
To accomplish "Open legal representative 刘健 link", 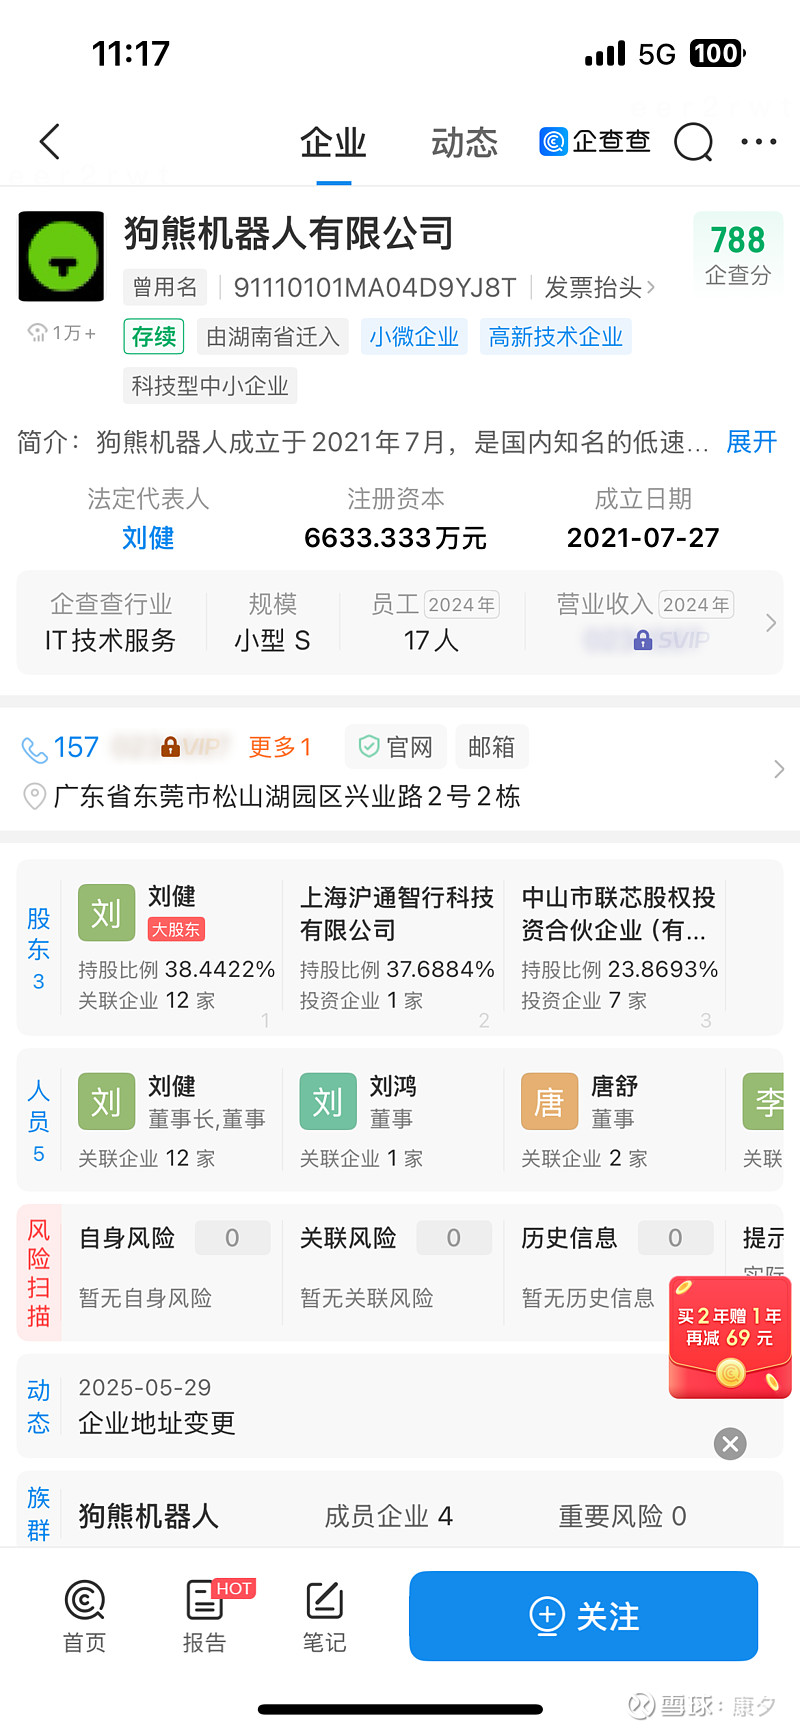I will [x=148, y=538].
